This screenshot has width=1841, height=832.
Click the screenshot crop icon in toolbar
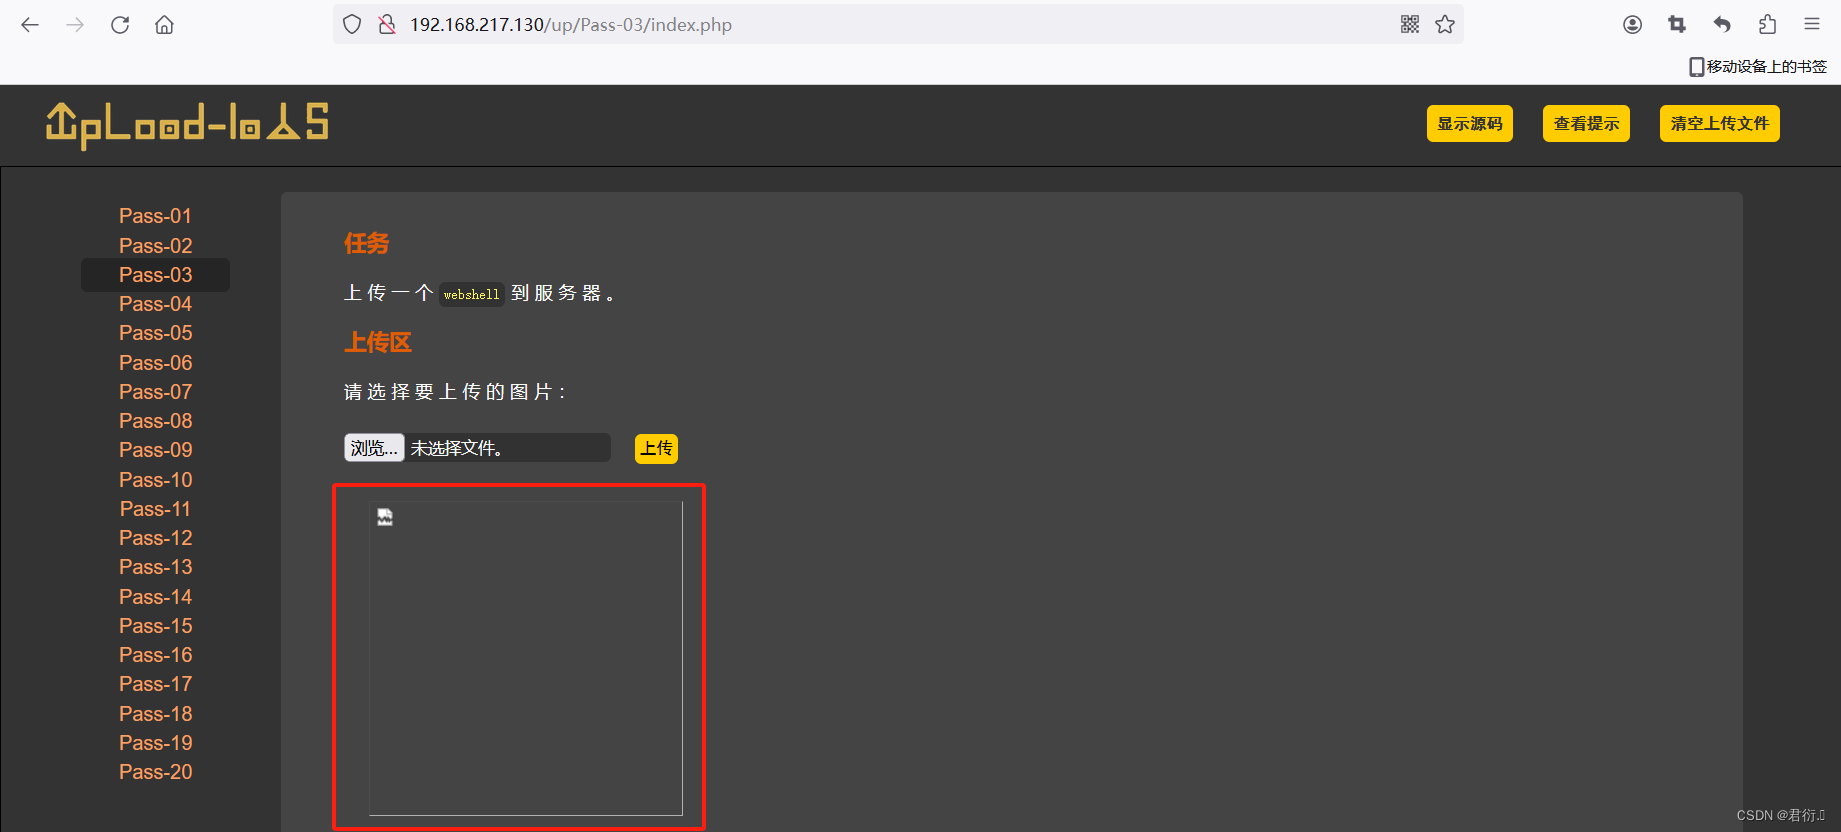(1677, 25)
